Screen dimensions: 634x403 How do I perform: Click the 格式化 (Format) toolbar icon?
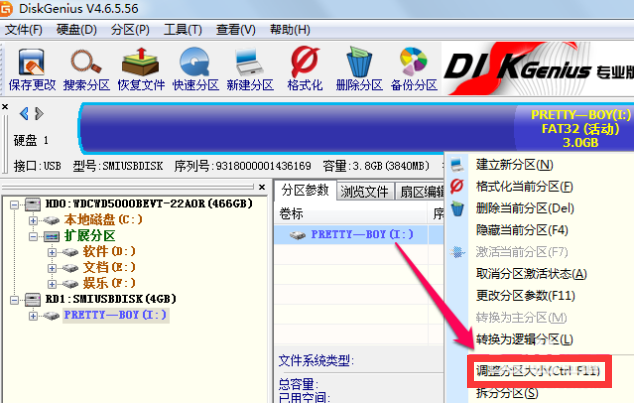click(304, 66)
